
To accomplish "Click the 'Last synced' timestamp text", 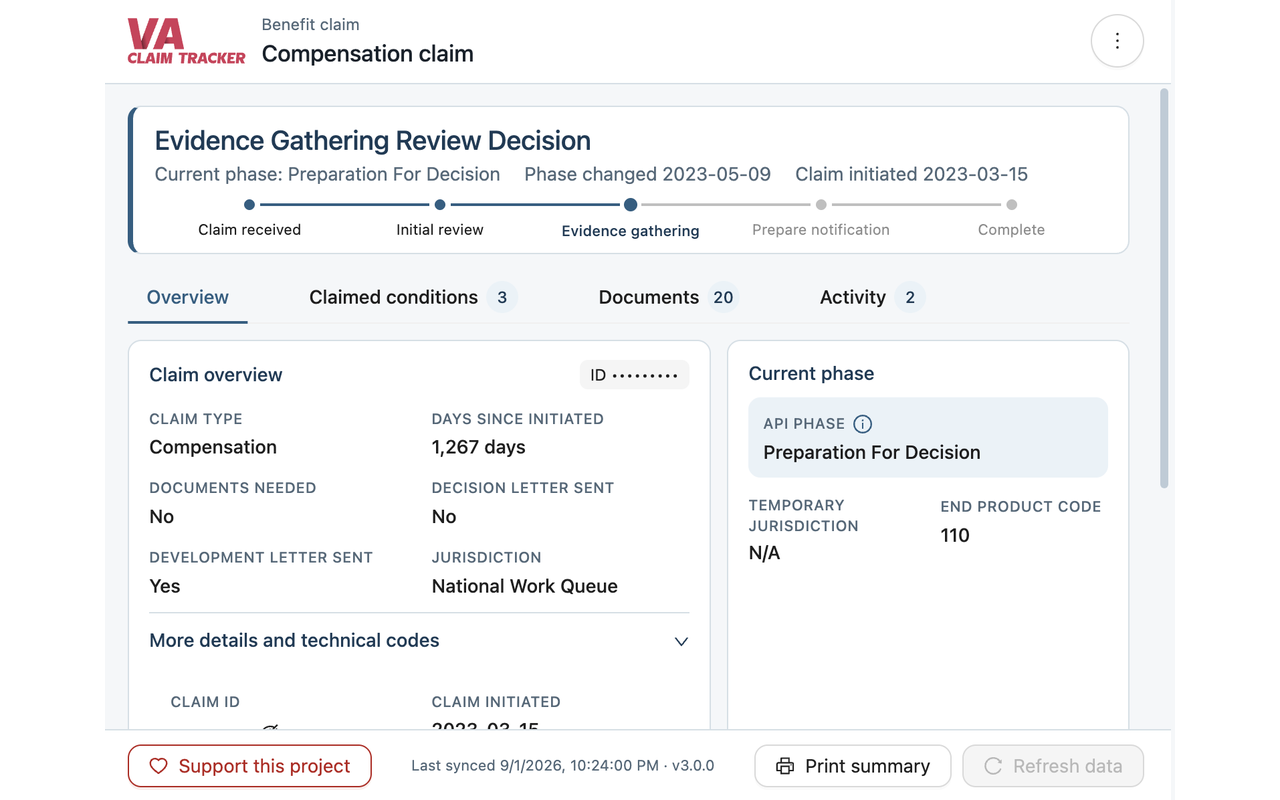I will coord(563,766).
